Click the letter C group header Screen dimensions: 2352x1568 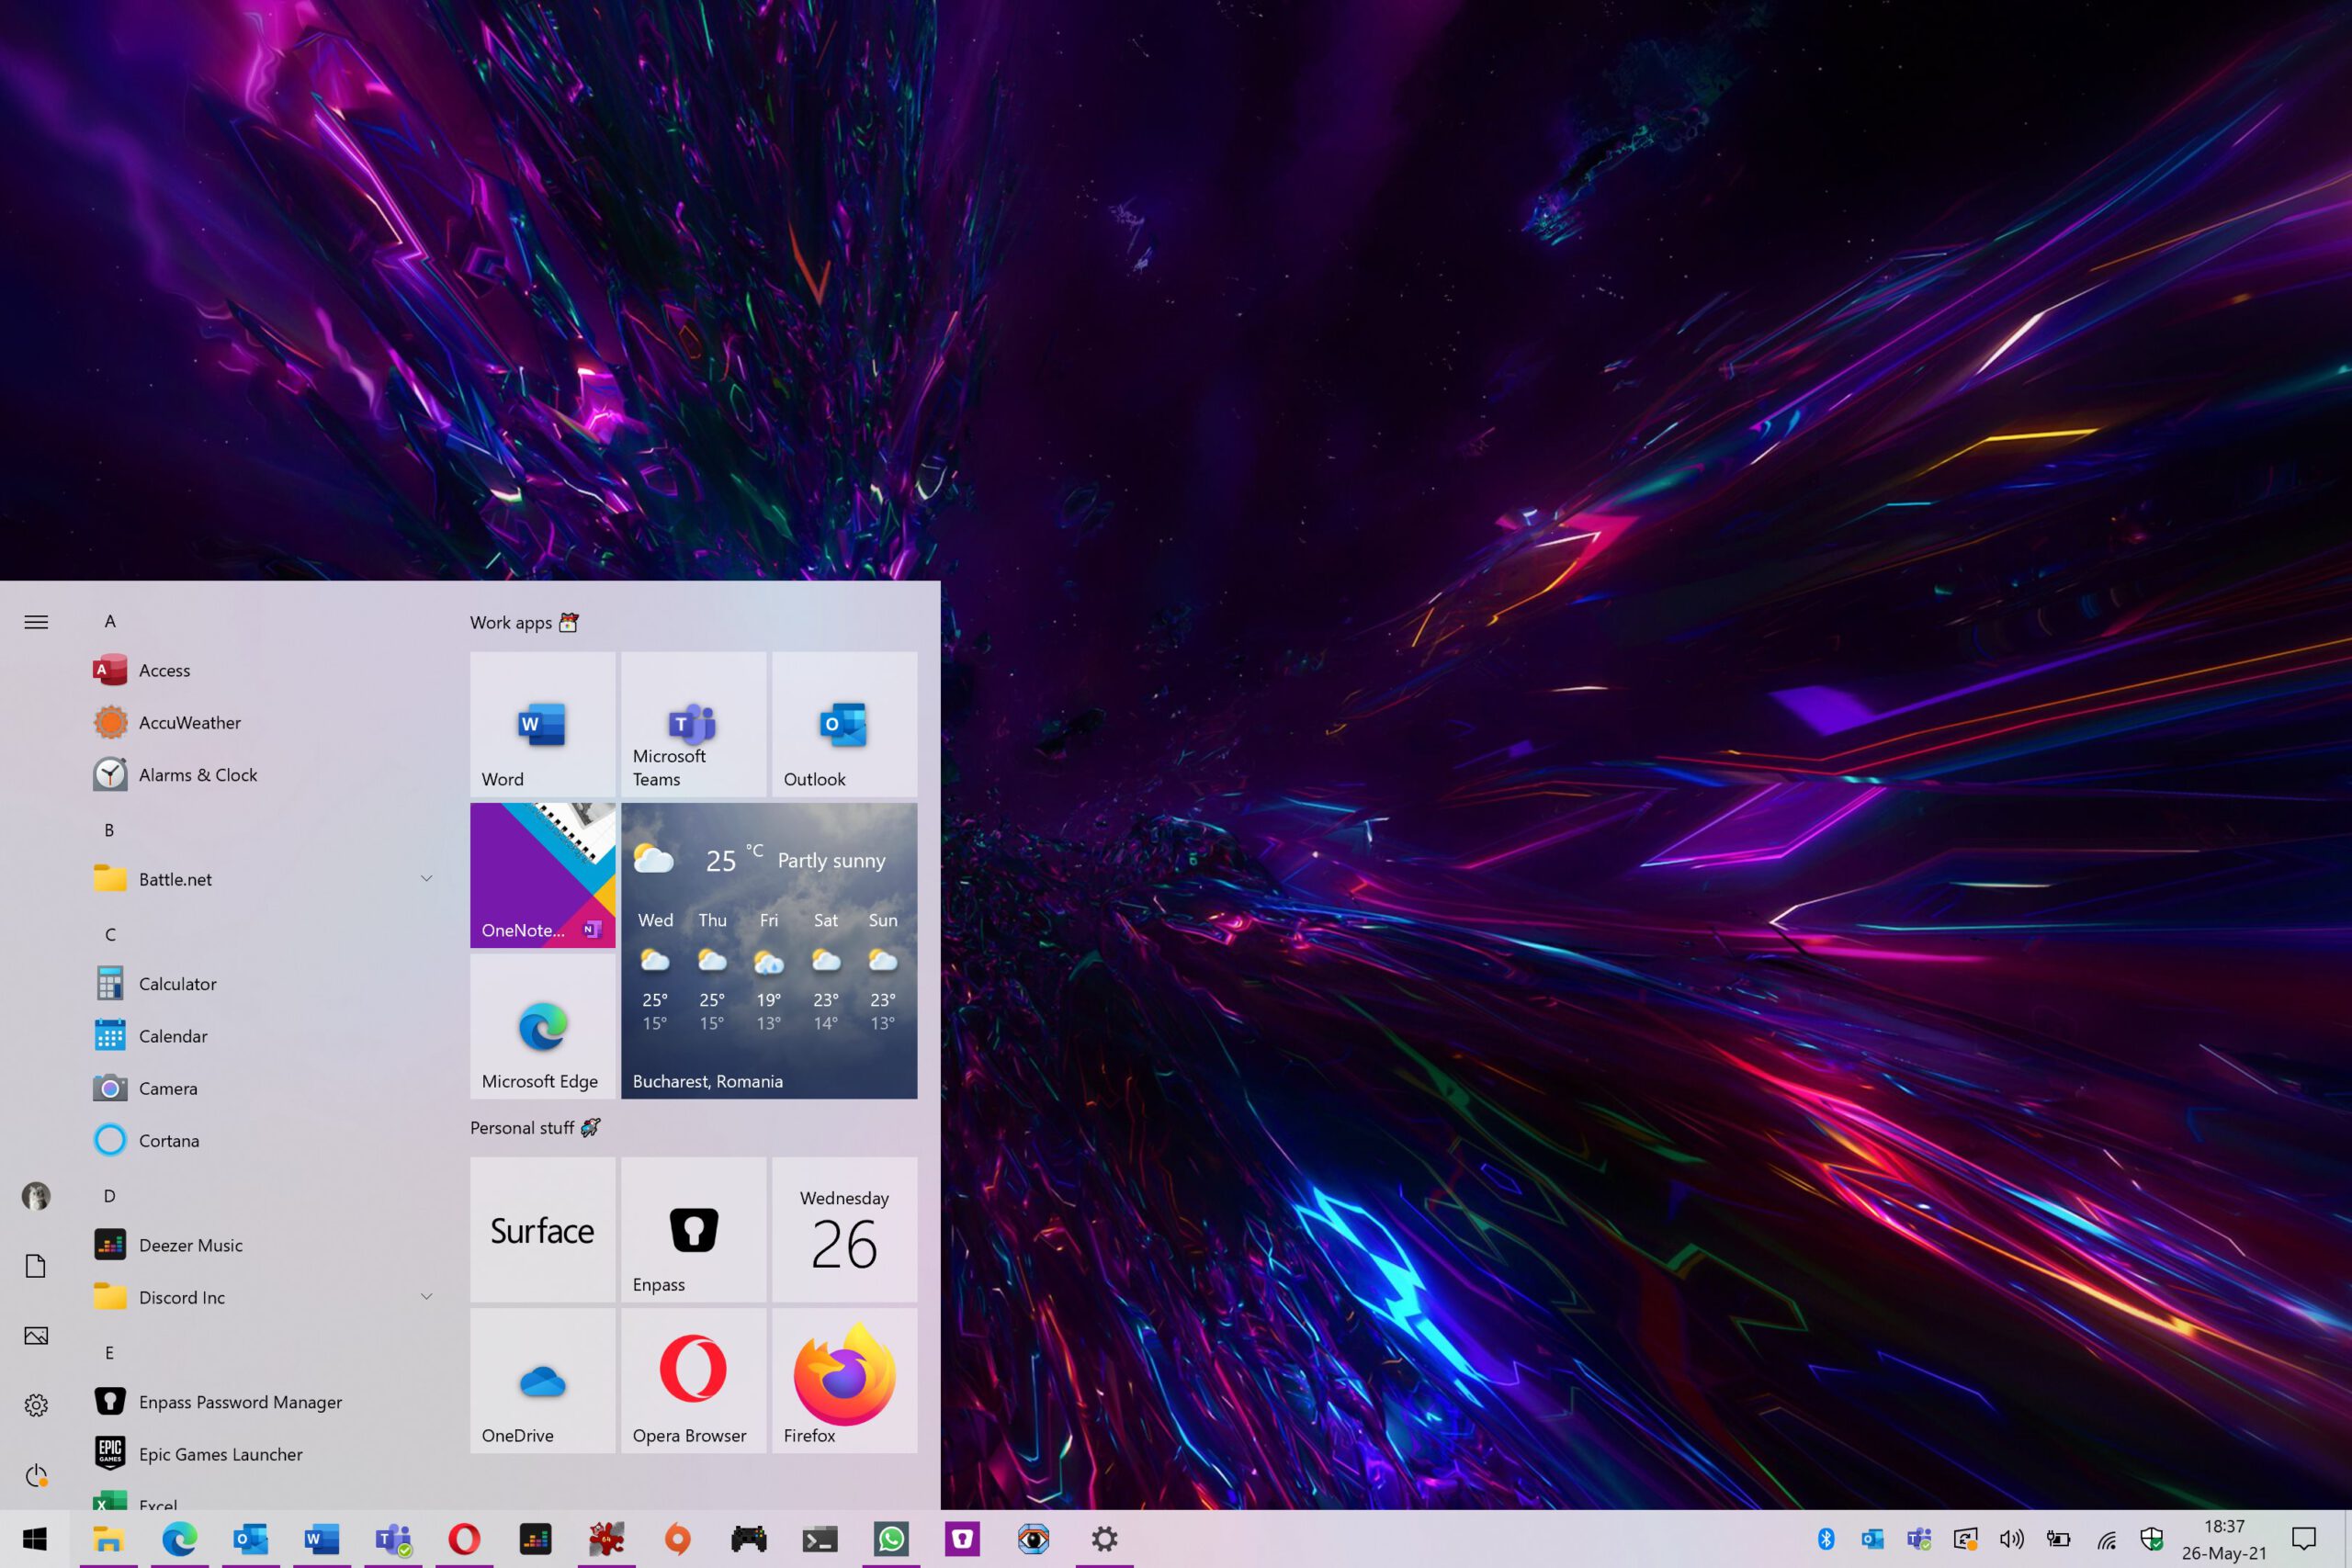[x=110, y=934]
